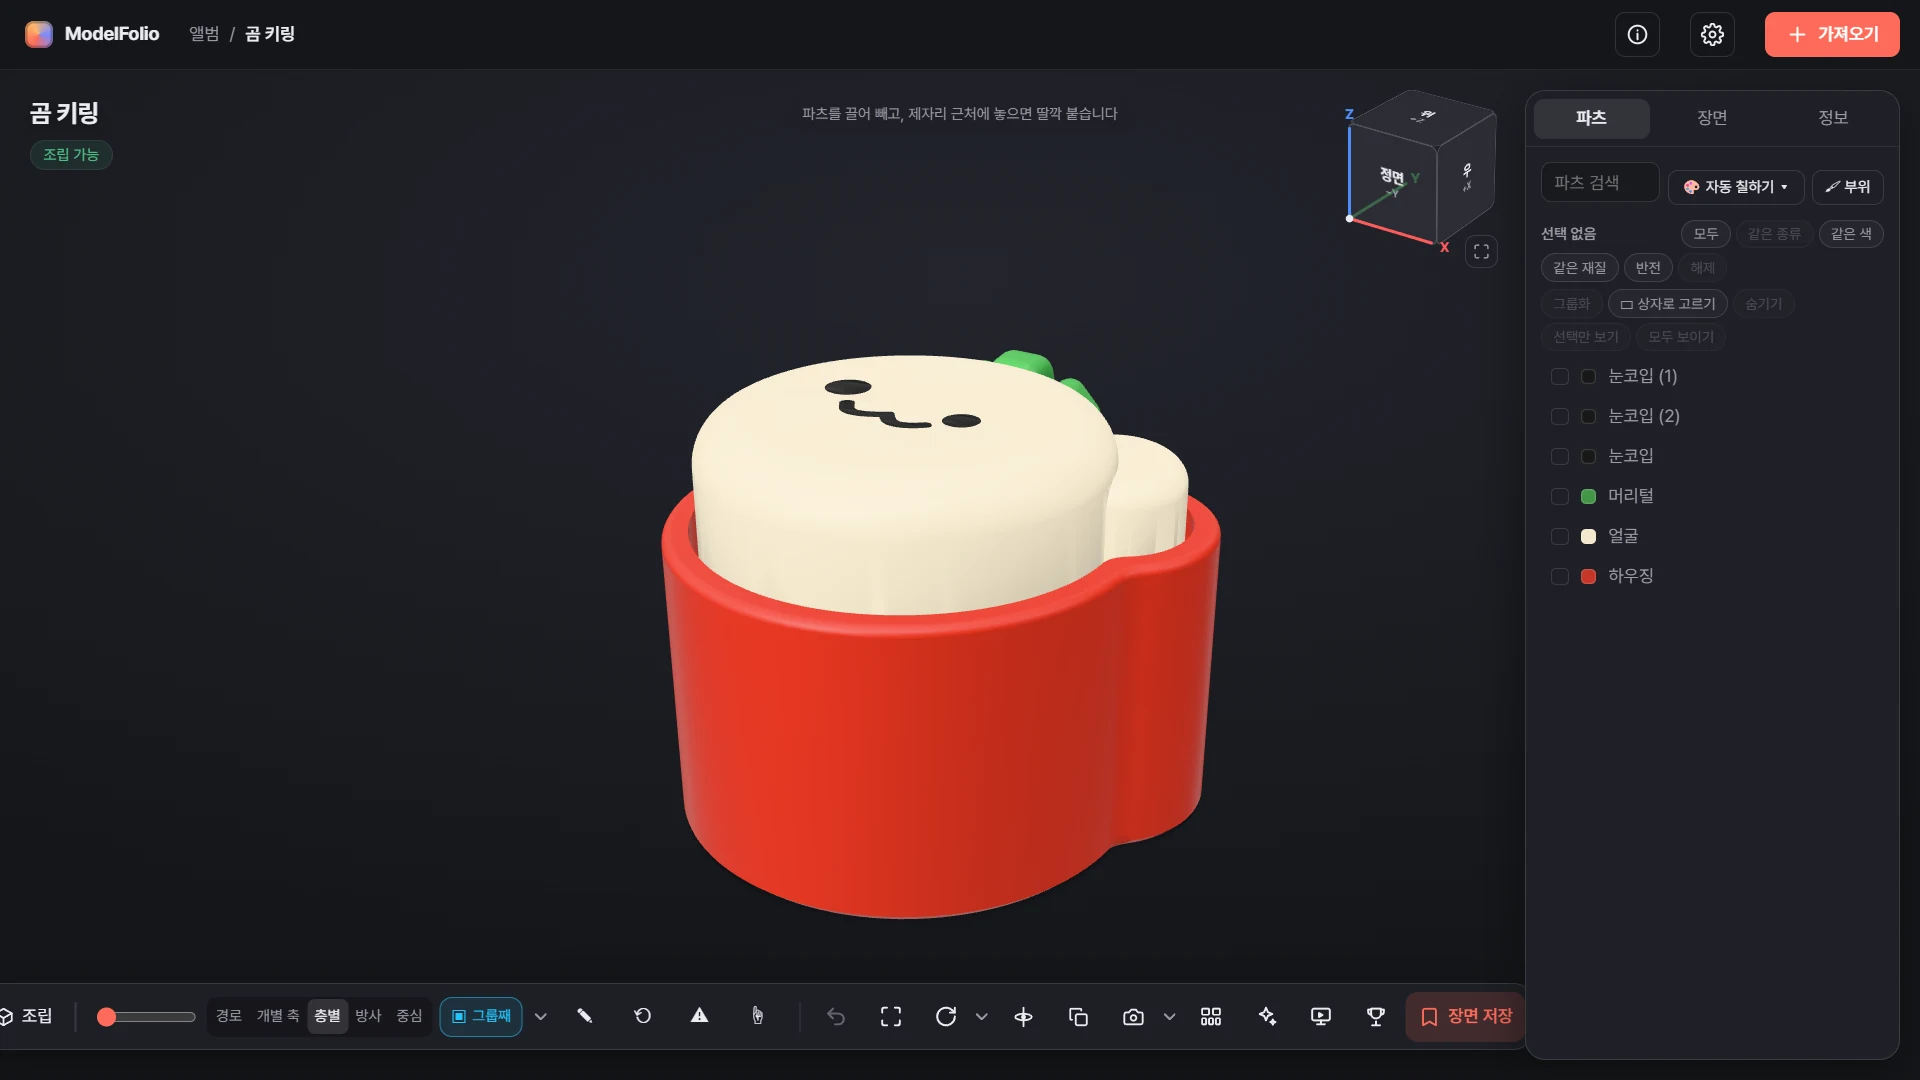Screen dimensions: 1920x1080
Task: Click the info circle icon in header
Action: (1637, 35)
